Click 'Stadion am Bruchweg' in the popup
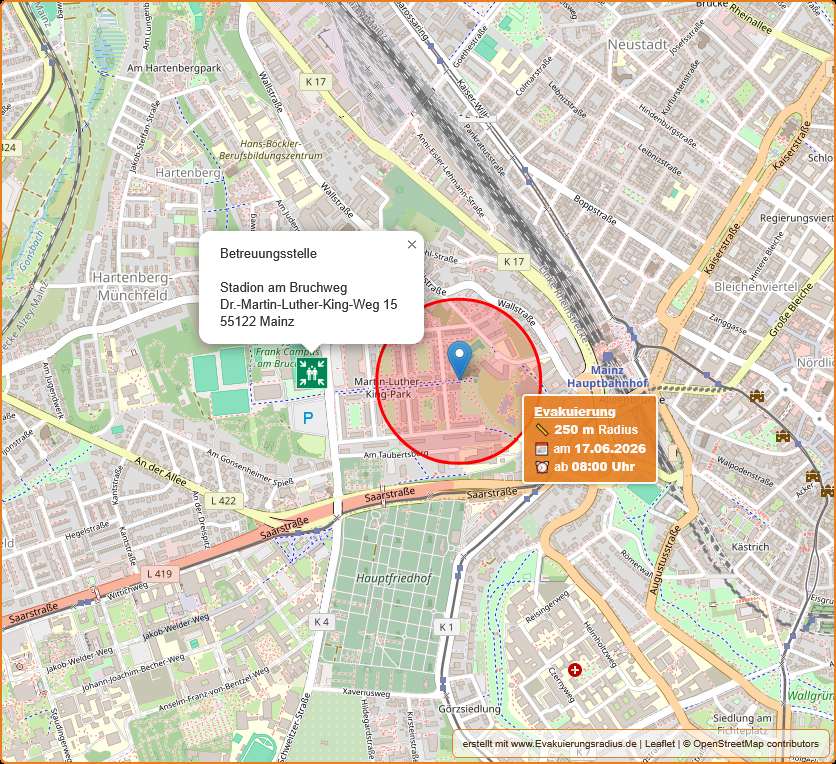836x764 pixels. pos(283,287)
